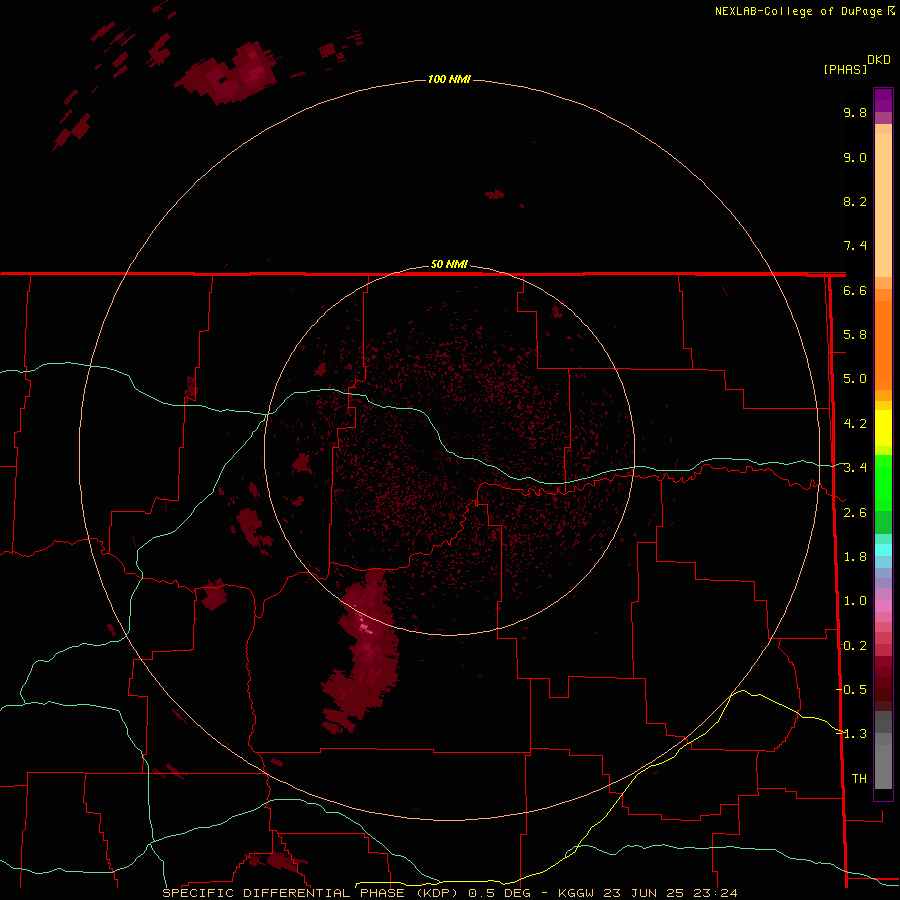Click the 5.8 value on color scale
The image size is (900, 900).
point(855,335)
